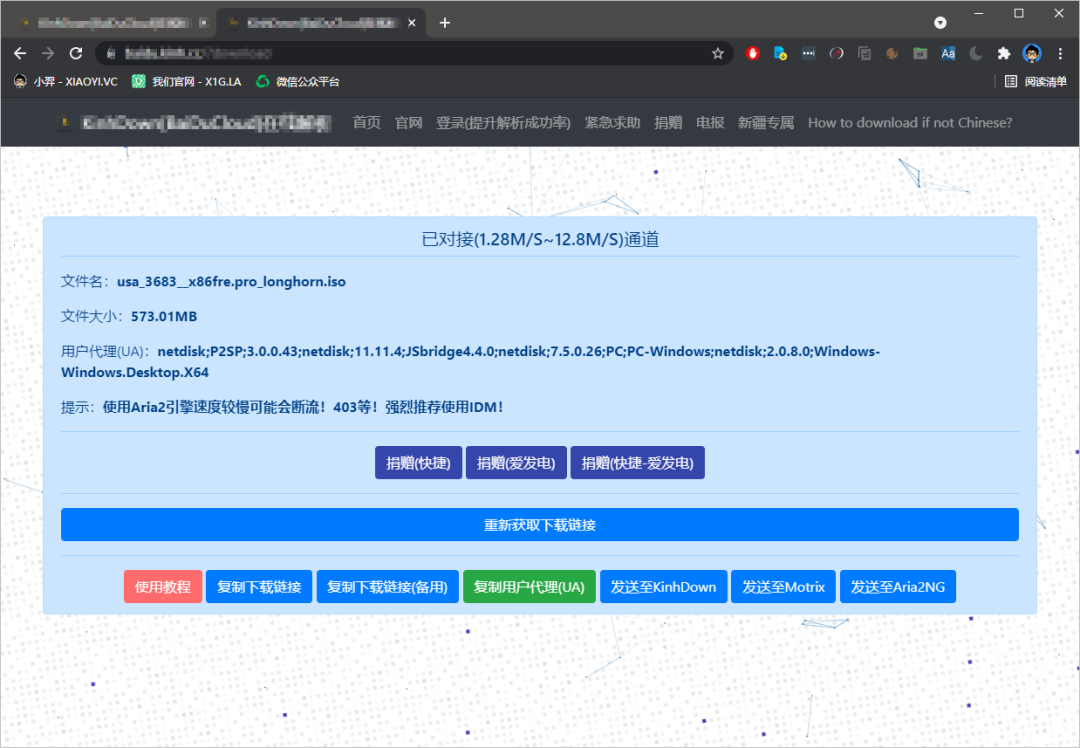Open Chrome's three-dot menu
Screen dimensions: 1080x748
[x=1060, y=53]
